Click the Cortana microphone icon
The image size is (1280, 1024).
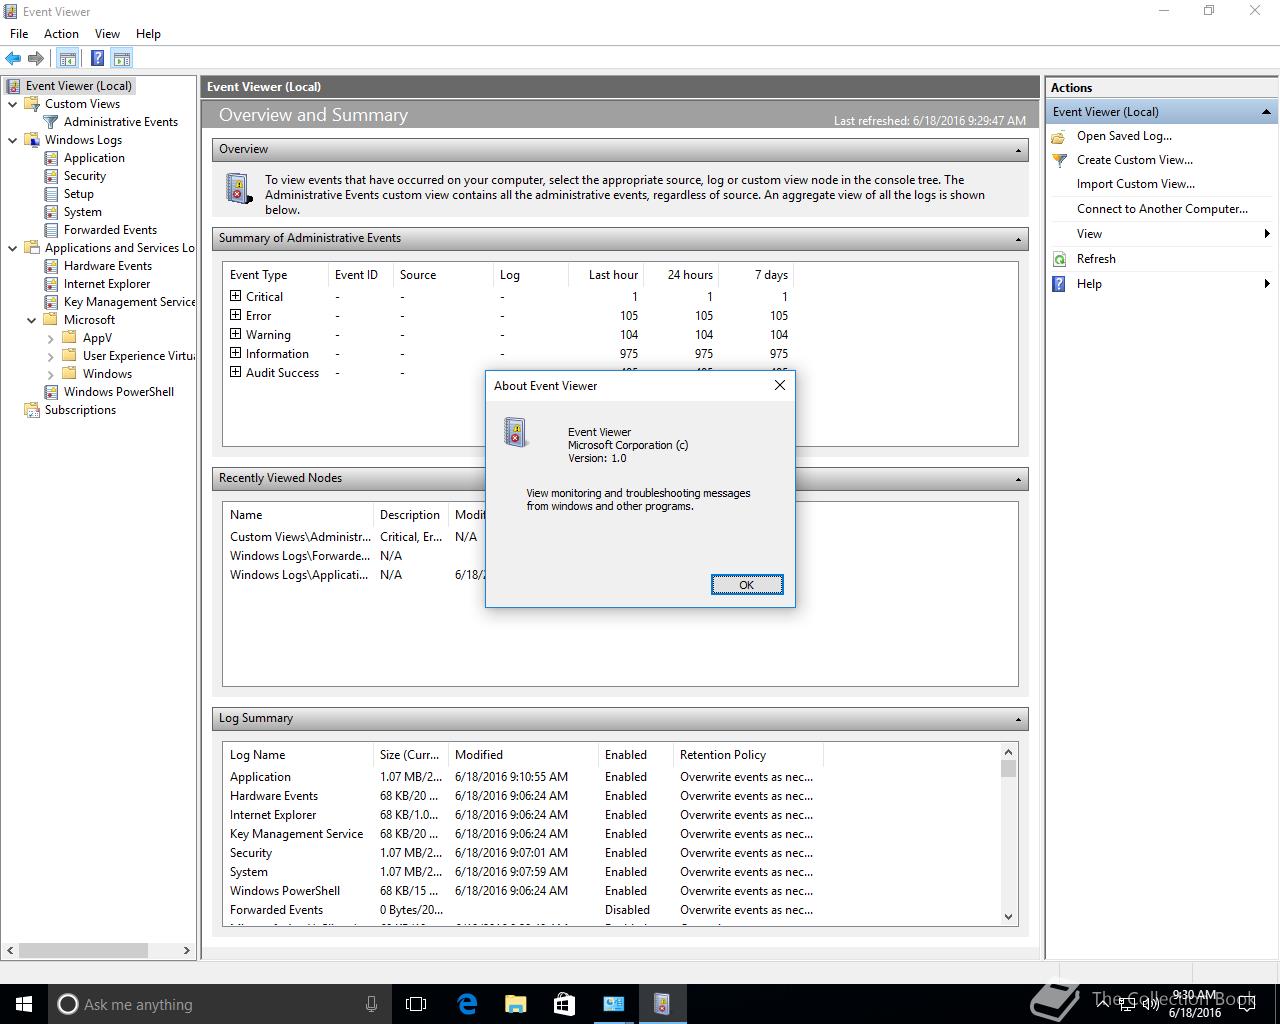[x=371, y=1004]
